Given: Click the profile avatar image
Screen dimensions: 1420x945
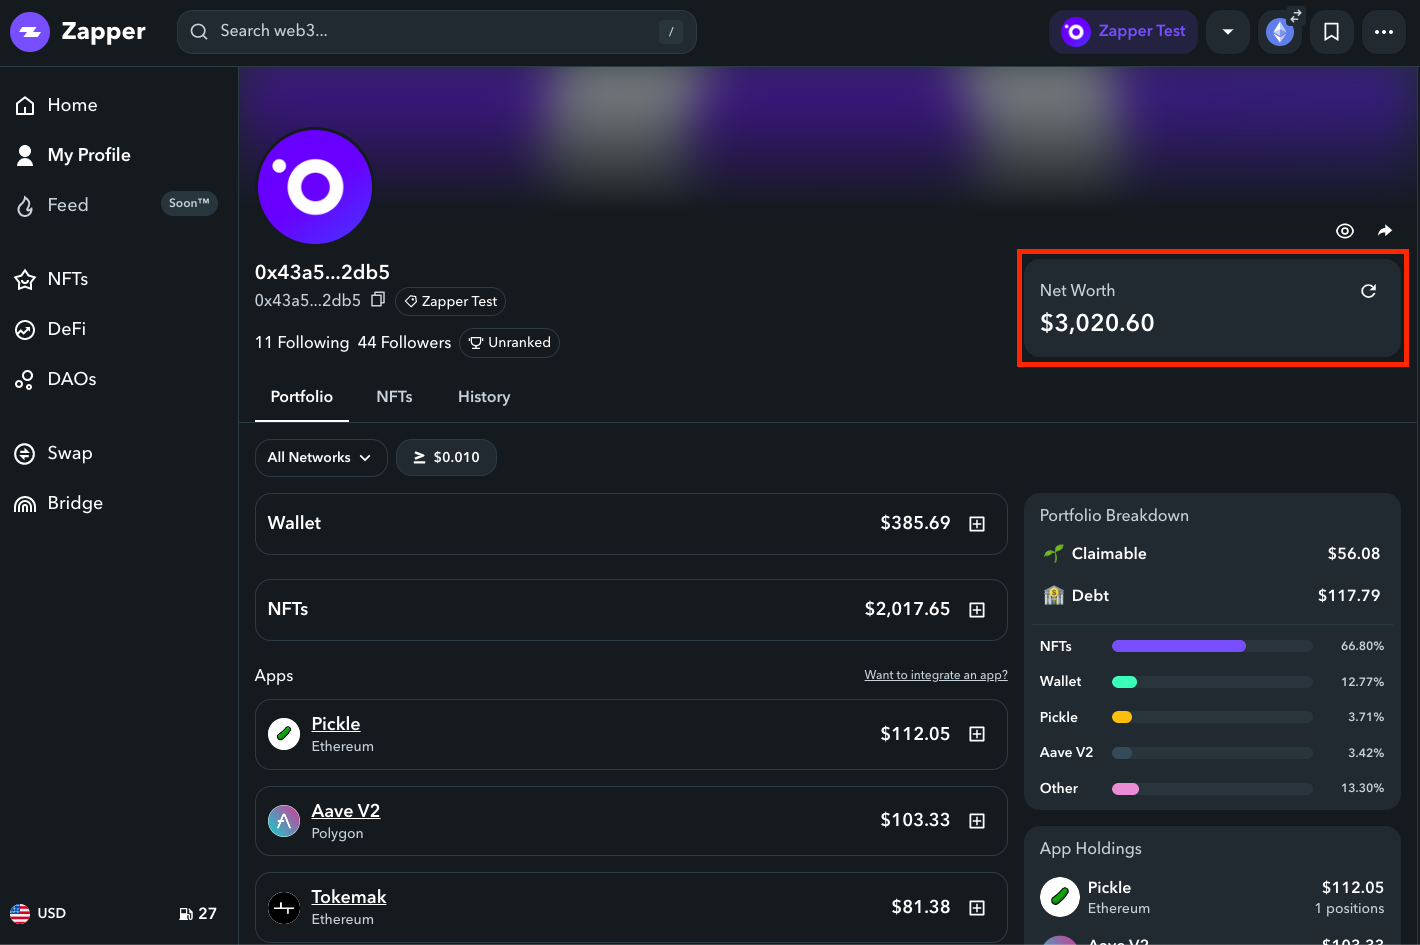Looking at the screenshot, I should click(315, 186).
